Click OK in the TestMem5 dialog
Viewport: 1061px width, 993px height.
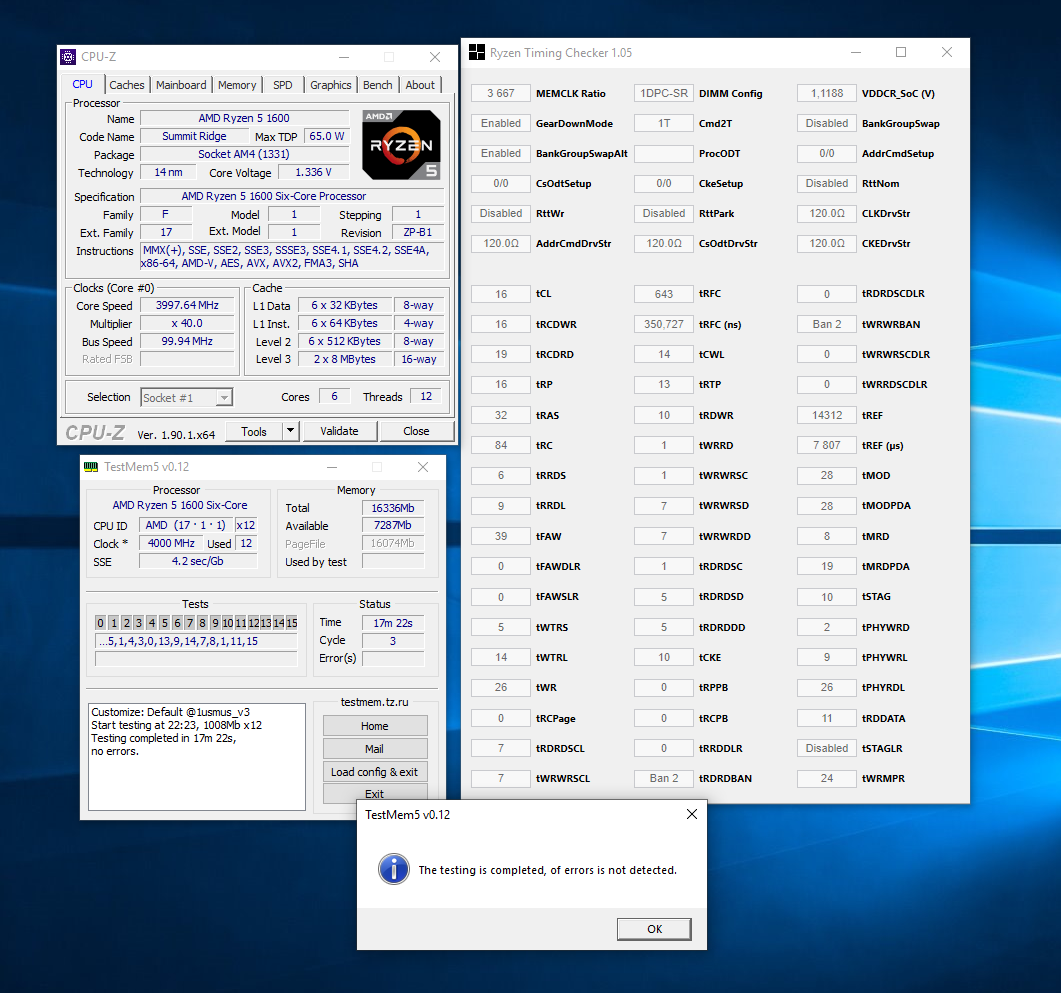[x=654, y=929]
